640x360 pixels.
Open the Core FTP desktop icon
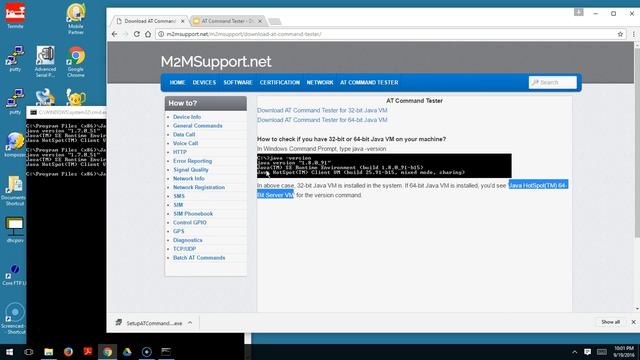click(x=15, y=274)
